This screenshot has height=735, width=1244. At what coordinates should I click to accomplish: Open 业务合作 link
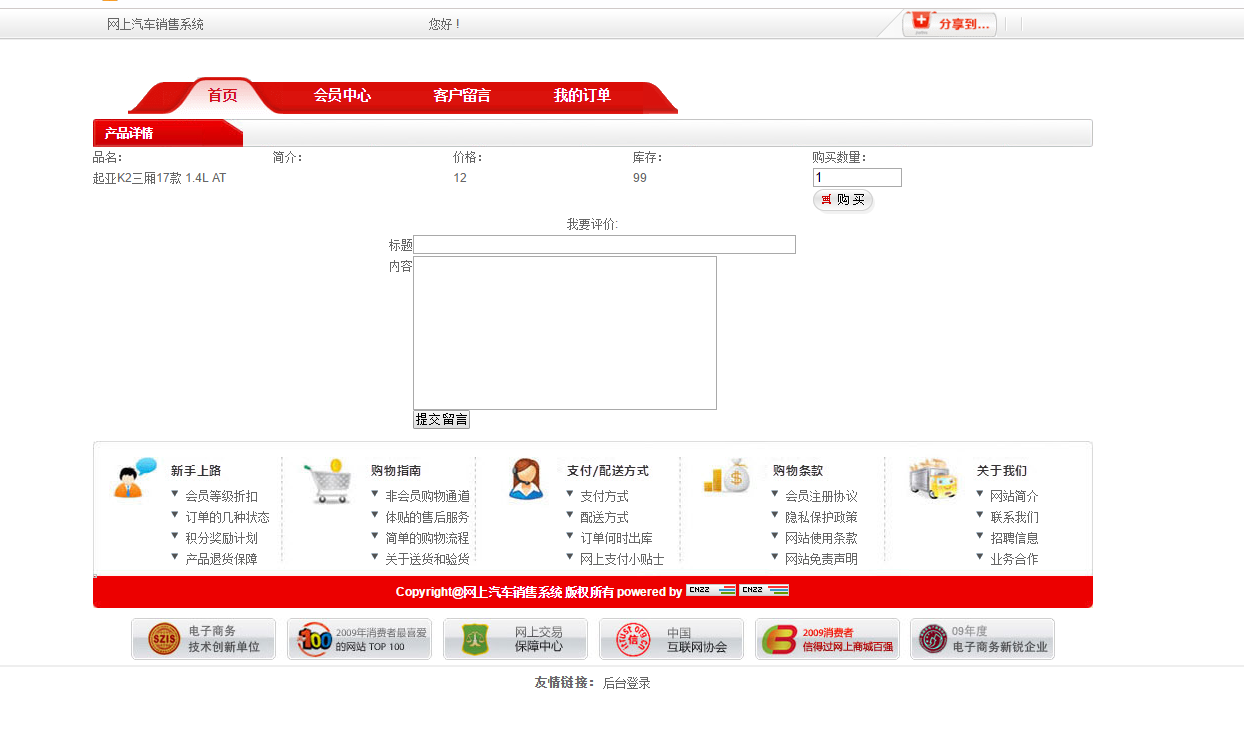click(1014, 559)
